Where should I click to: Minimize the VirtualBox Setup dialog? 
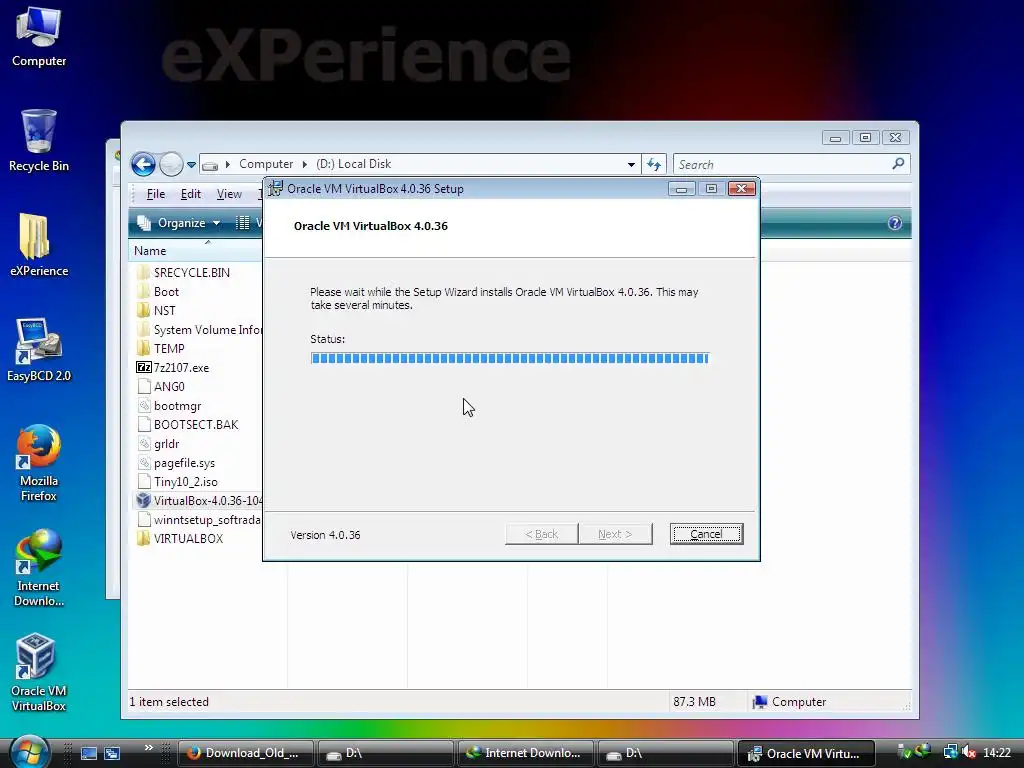pos(681,189)
